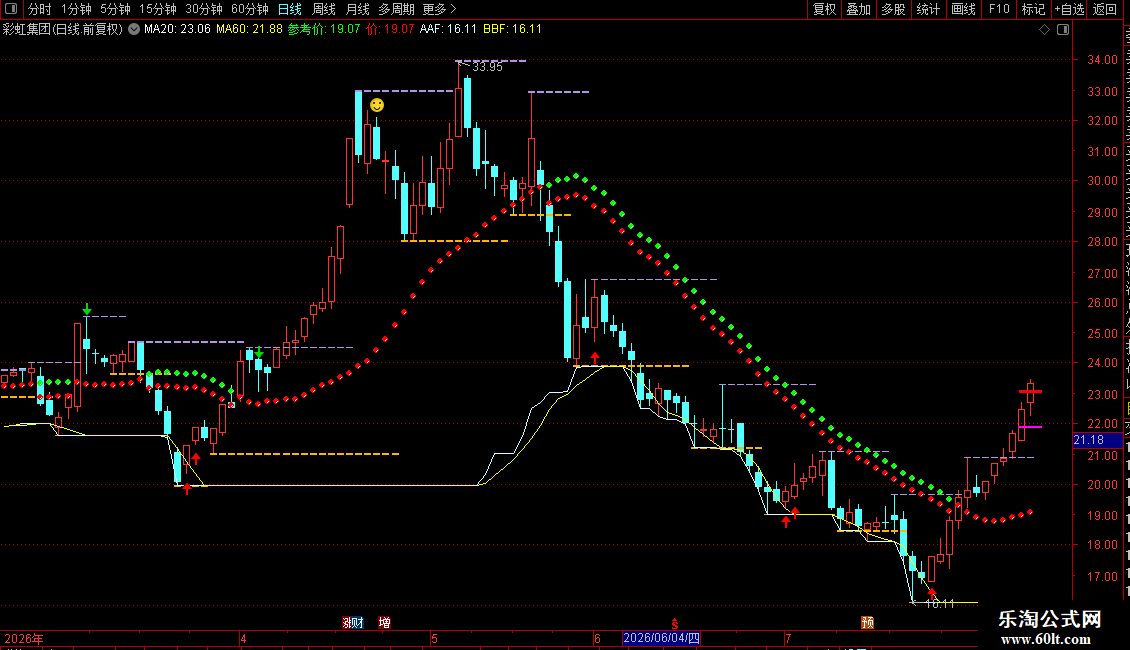
Task: Switch to the 60分钟 period
Action: (x=249, y=9)
